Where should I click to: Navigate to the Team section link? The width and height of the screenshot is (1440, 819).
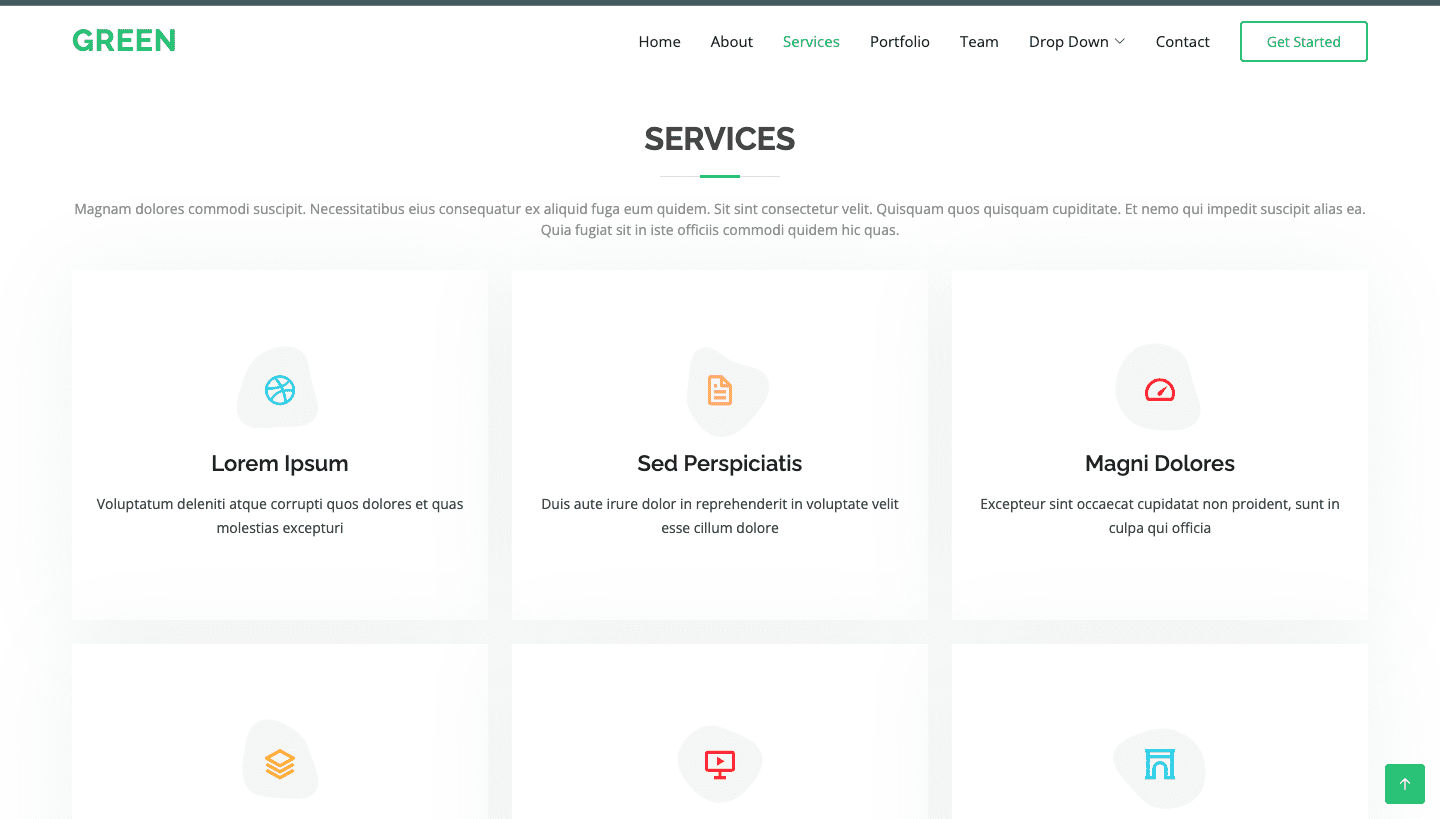tap(979, 42)
